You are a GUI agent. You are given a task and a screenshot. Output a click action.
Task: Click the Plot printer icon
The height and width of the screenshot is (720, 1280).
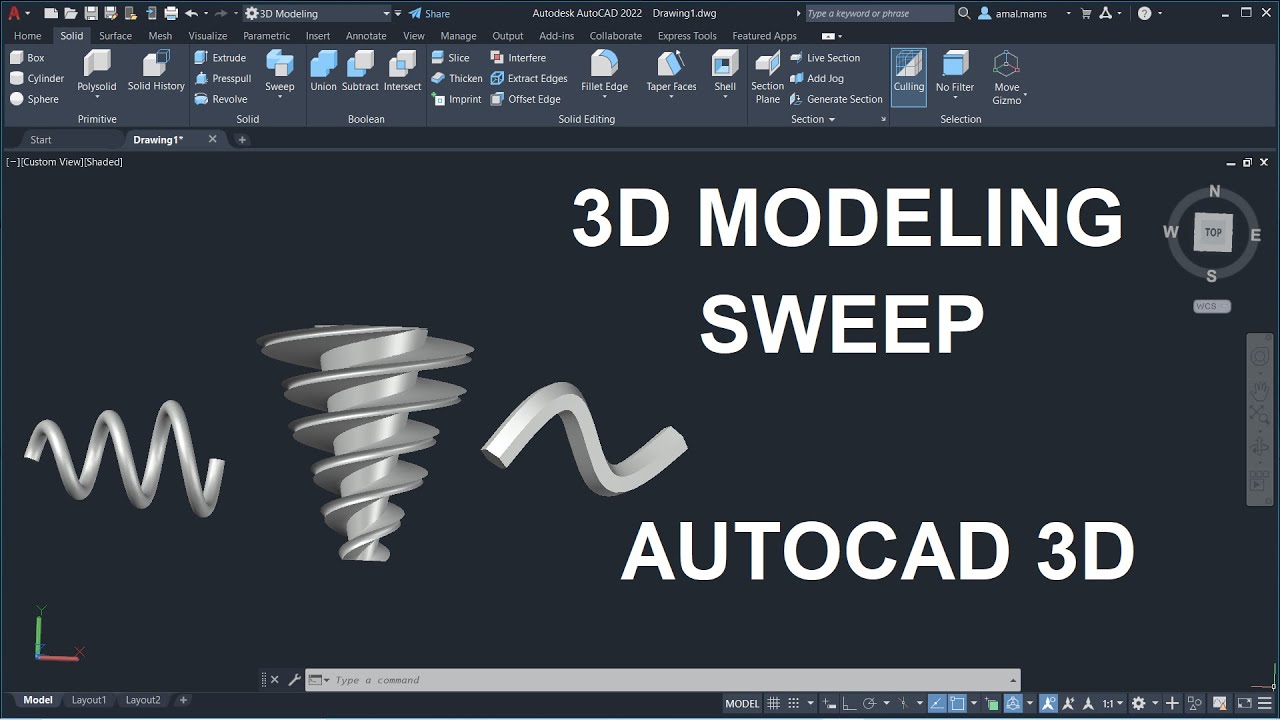171,13
